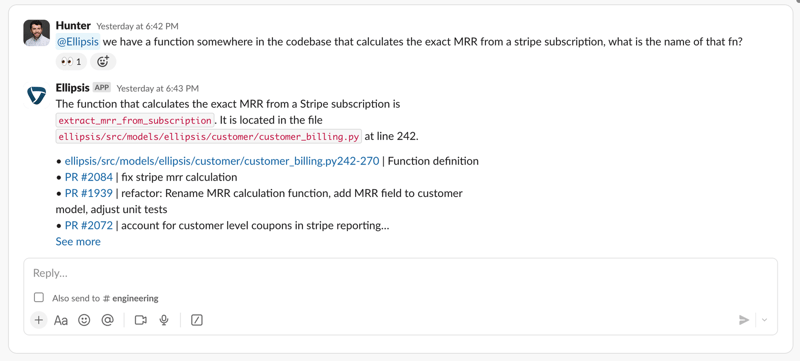Check Also send to #engineering box

pyautogui.click(x=39, y=297)
